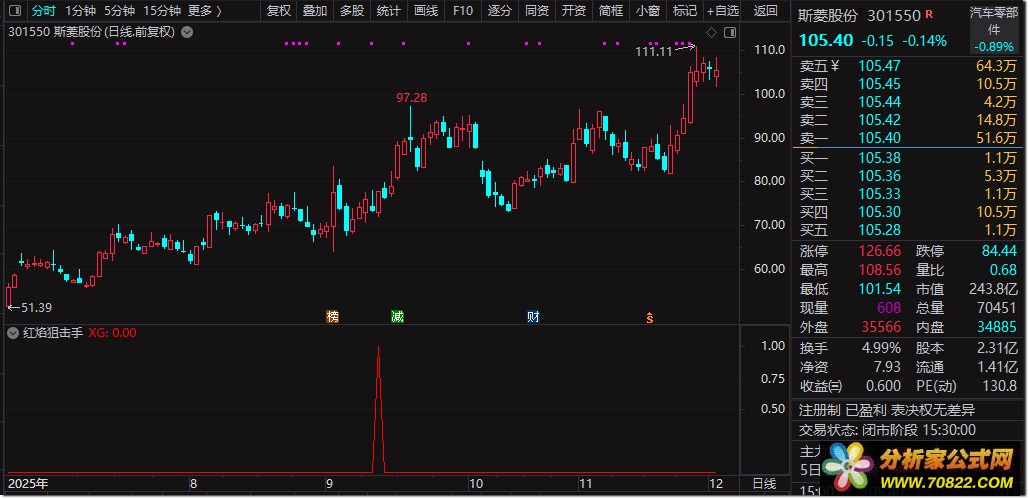Screen dimensions: 1030x499
Task: Click the red R badge beside 301550
Action: click(x=929, y=14)
